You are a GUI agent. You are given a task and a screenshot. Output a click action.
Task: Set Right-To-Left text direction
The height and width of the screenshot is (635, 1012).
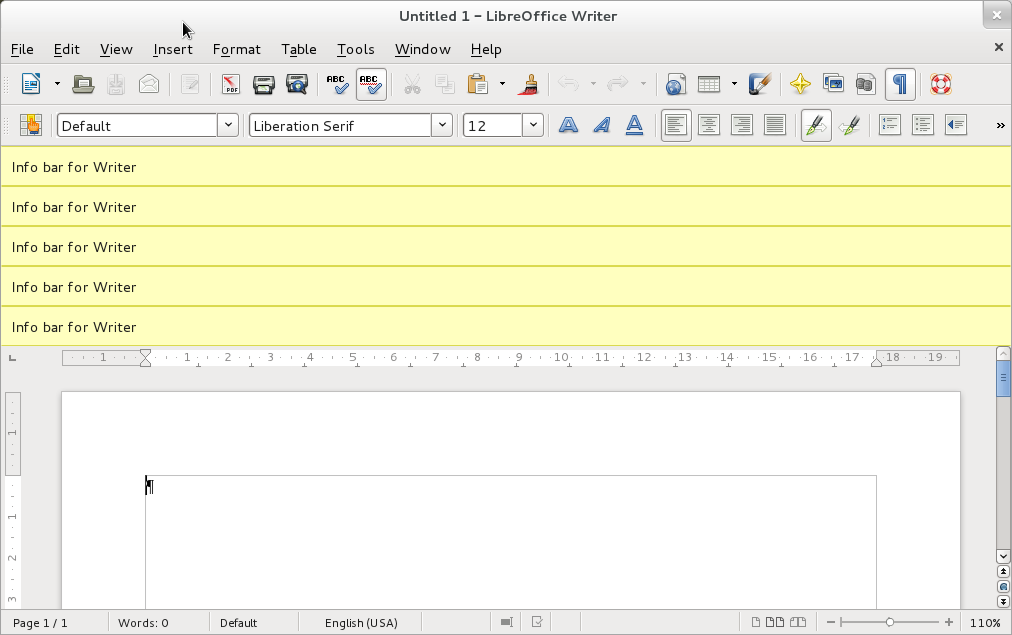[849, 125]
